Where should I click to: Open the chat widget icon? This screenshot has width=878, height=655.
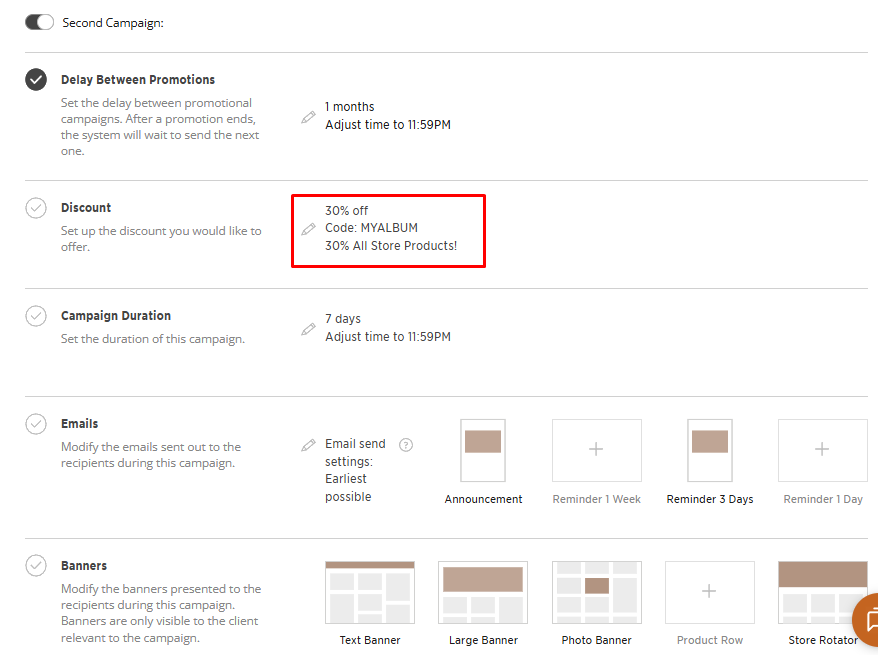tap(868, 620)
